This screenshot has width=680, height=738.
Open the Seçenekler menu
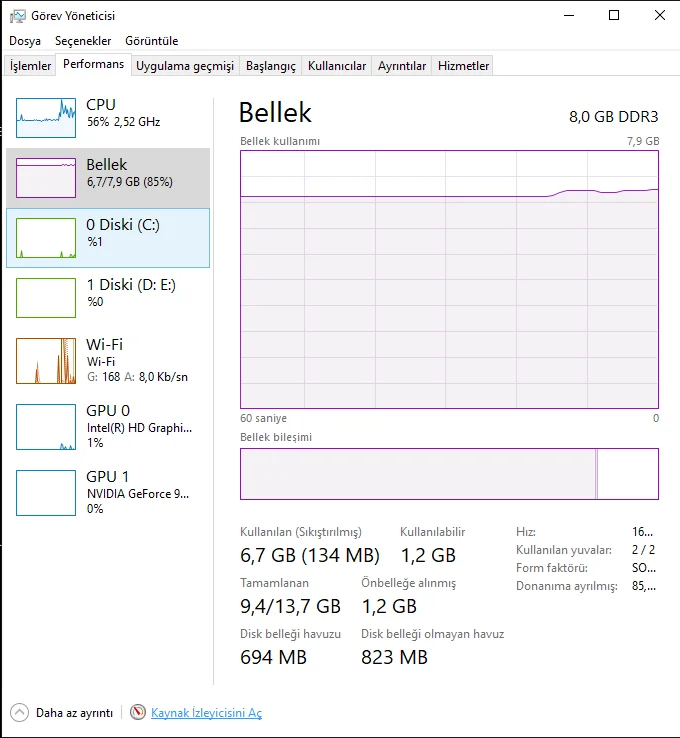tap(83, 41)
